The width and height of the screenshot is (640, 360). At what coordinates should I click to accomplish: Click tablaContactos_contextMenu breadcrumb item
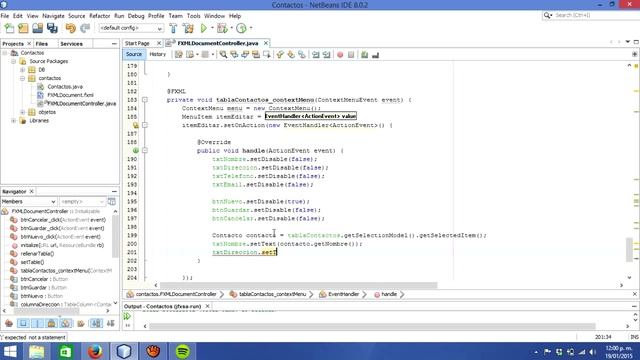pyautogui.click(x=272, y=294)
